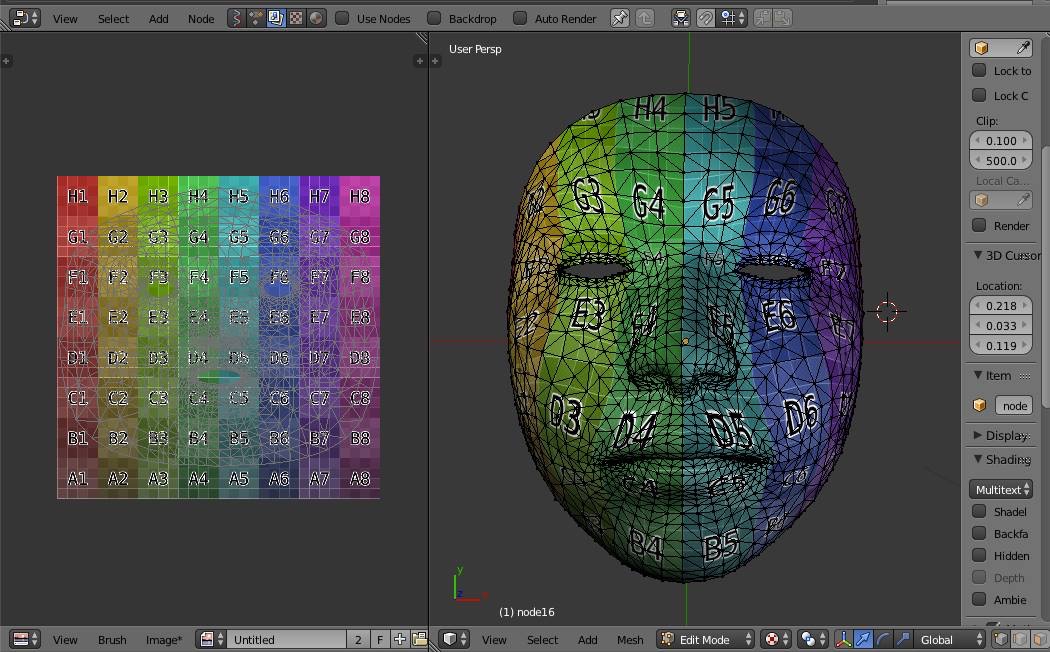Open the Node menu
The width and height of the screenshot is (1050, 652).
[201, 19]
